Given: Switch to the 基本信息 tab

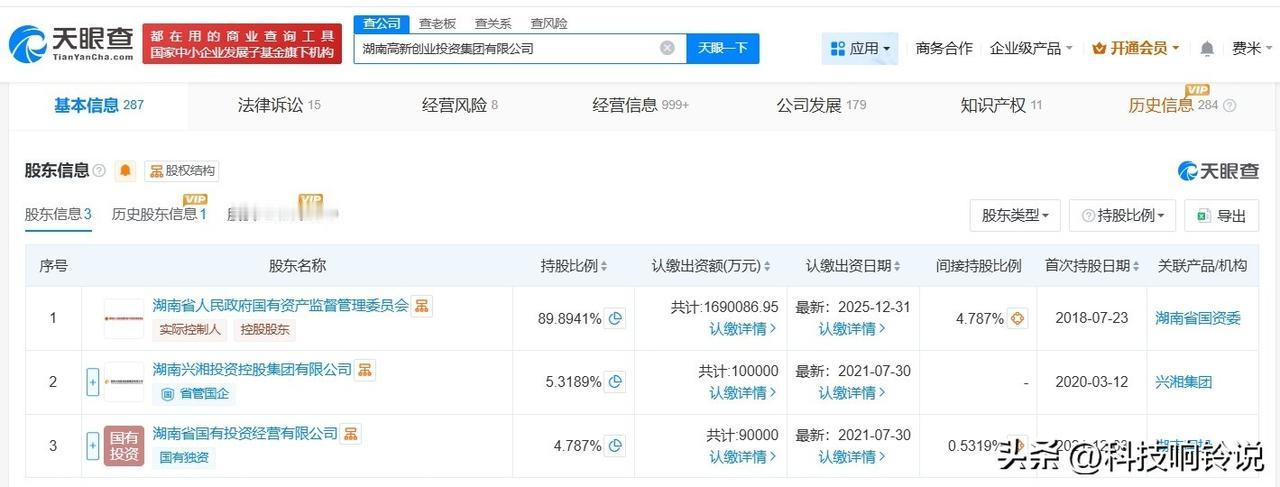Looking at the screenshot, I should tap(98, 105).
